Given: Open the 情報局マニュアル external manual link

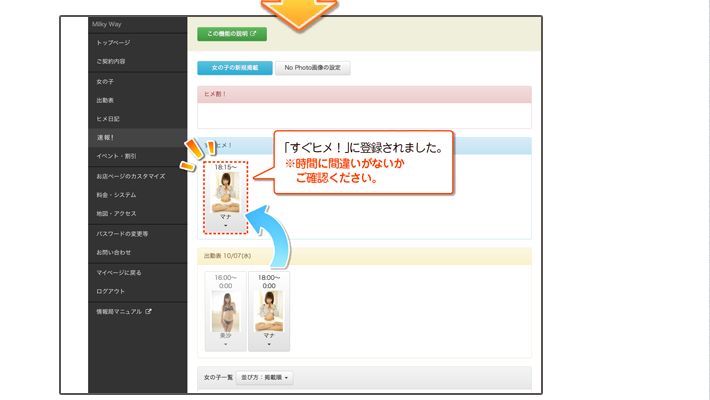Looking at the screenshot, I should click(124, 312).
